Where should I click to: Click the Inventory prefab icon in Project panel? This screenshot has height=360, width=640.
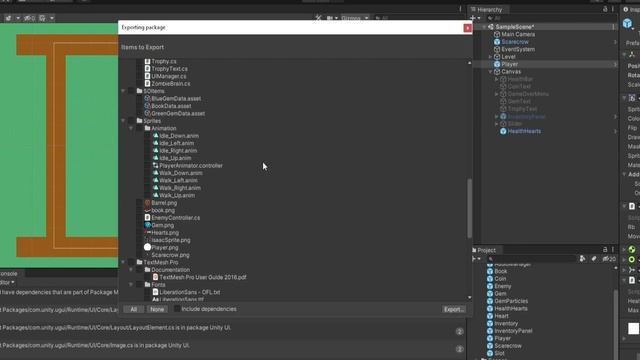coord(490,323)
